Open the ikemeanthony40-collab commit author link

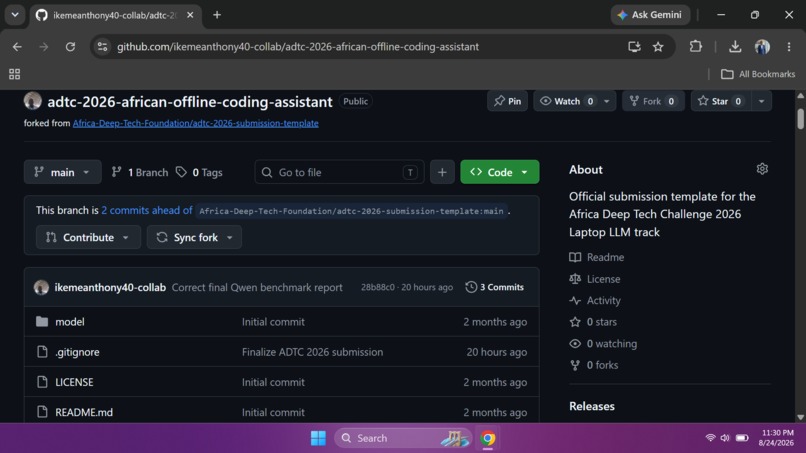coord(110,287)
